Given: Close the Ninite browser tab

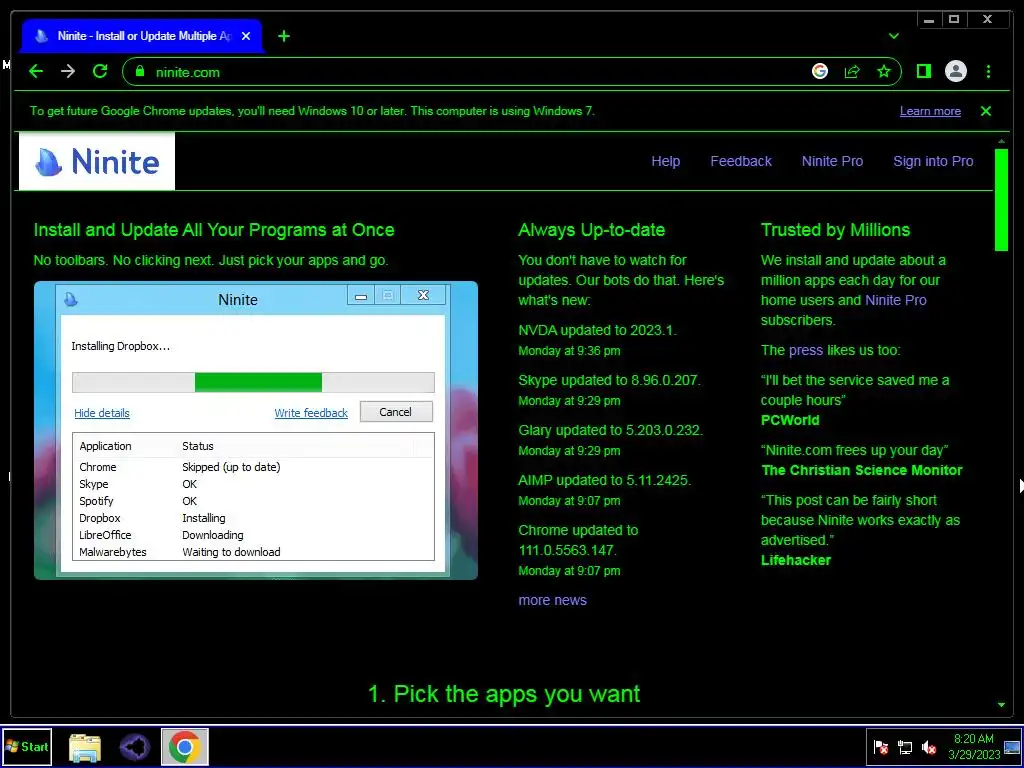Looking at the screenshot, I should pyautogui.click(x=246, y=36).
